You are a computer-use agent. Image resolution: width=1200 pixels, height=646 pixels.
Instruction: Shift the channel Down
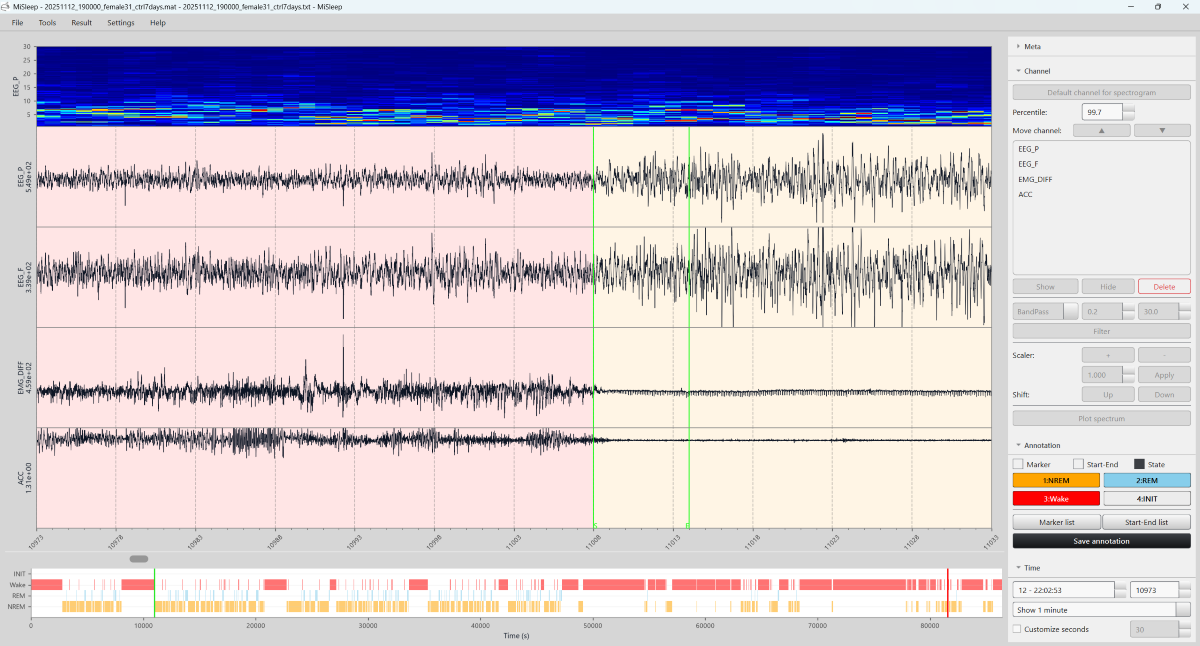pos(1164,395)
